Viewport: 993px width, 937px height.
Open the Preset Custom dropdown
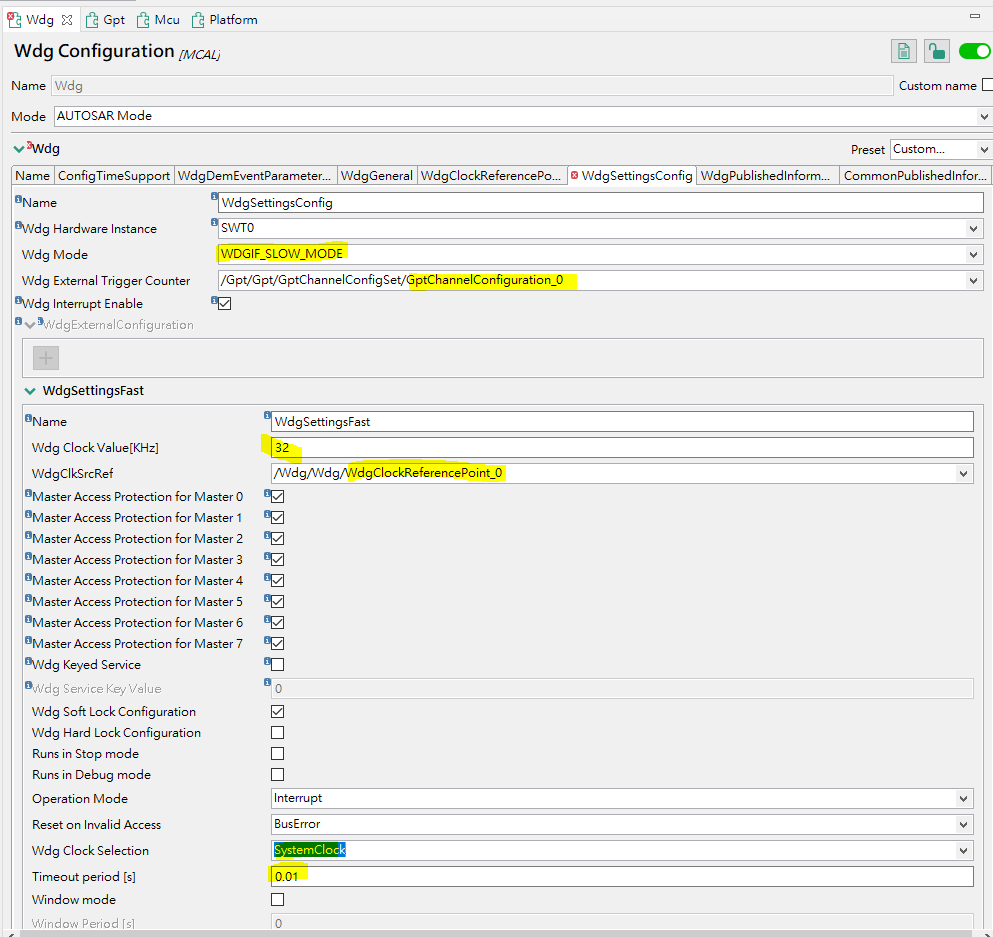pyautogui.click(x=984, y=149)
